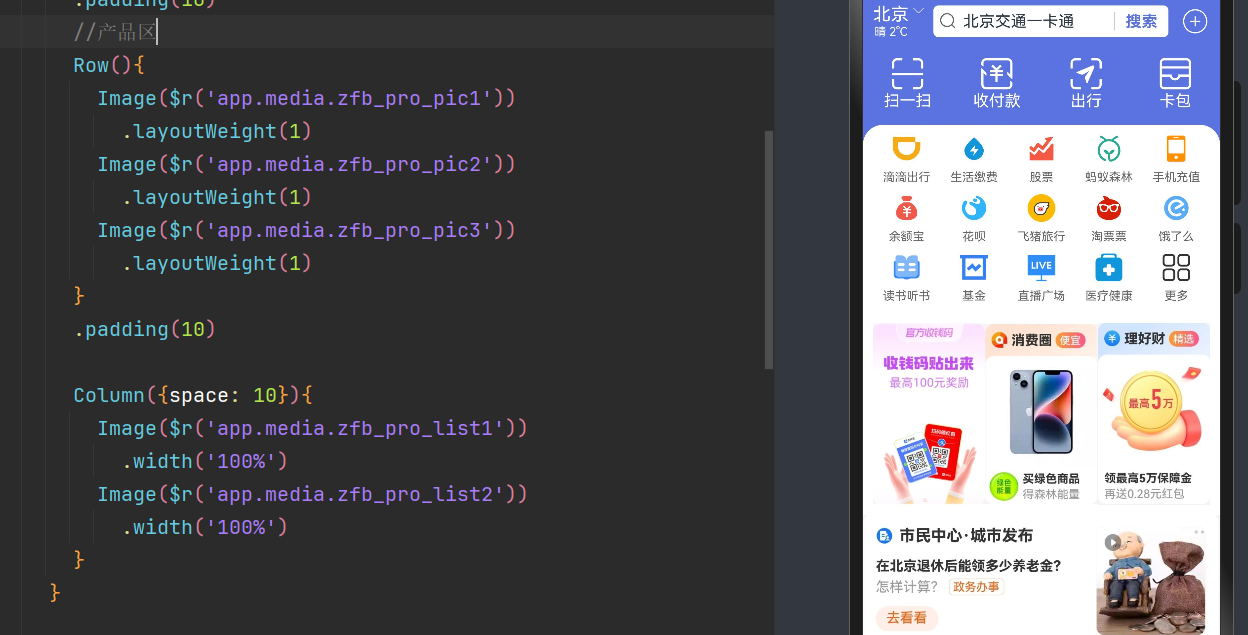Click the Column({space: 10}) line
The image size is (1248, 635).
pos(194,395)
